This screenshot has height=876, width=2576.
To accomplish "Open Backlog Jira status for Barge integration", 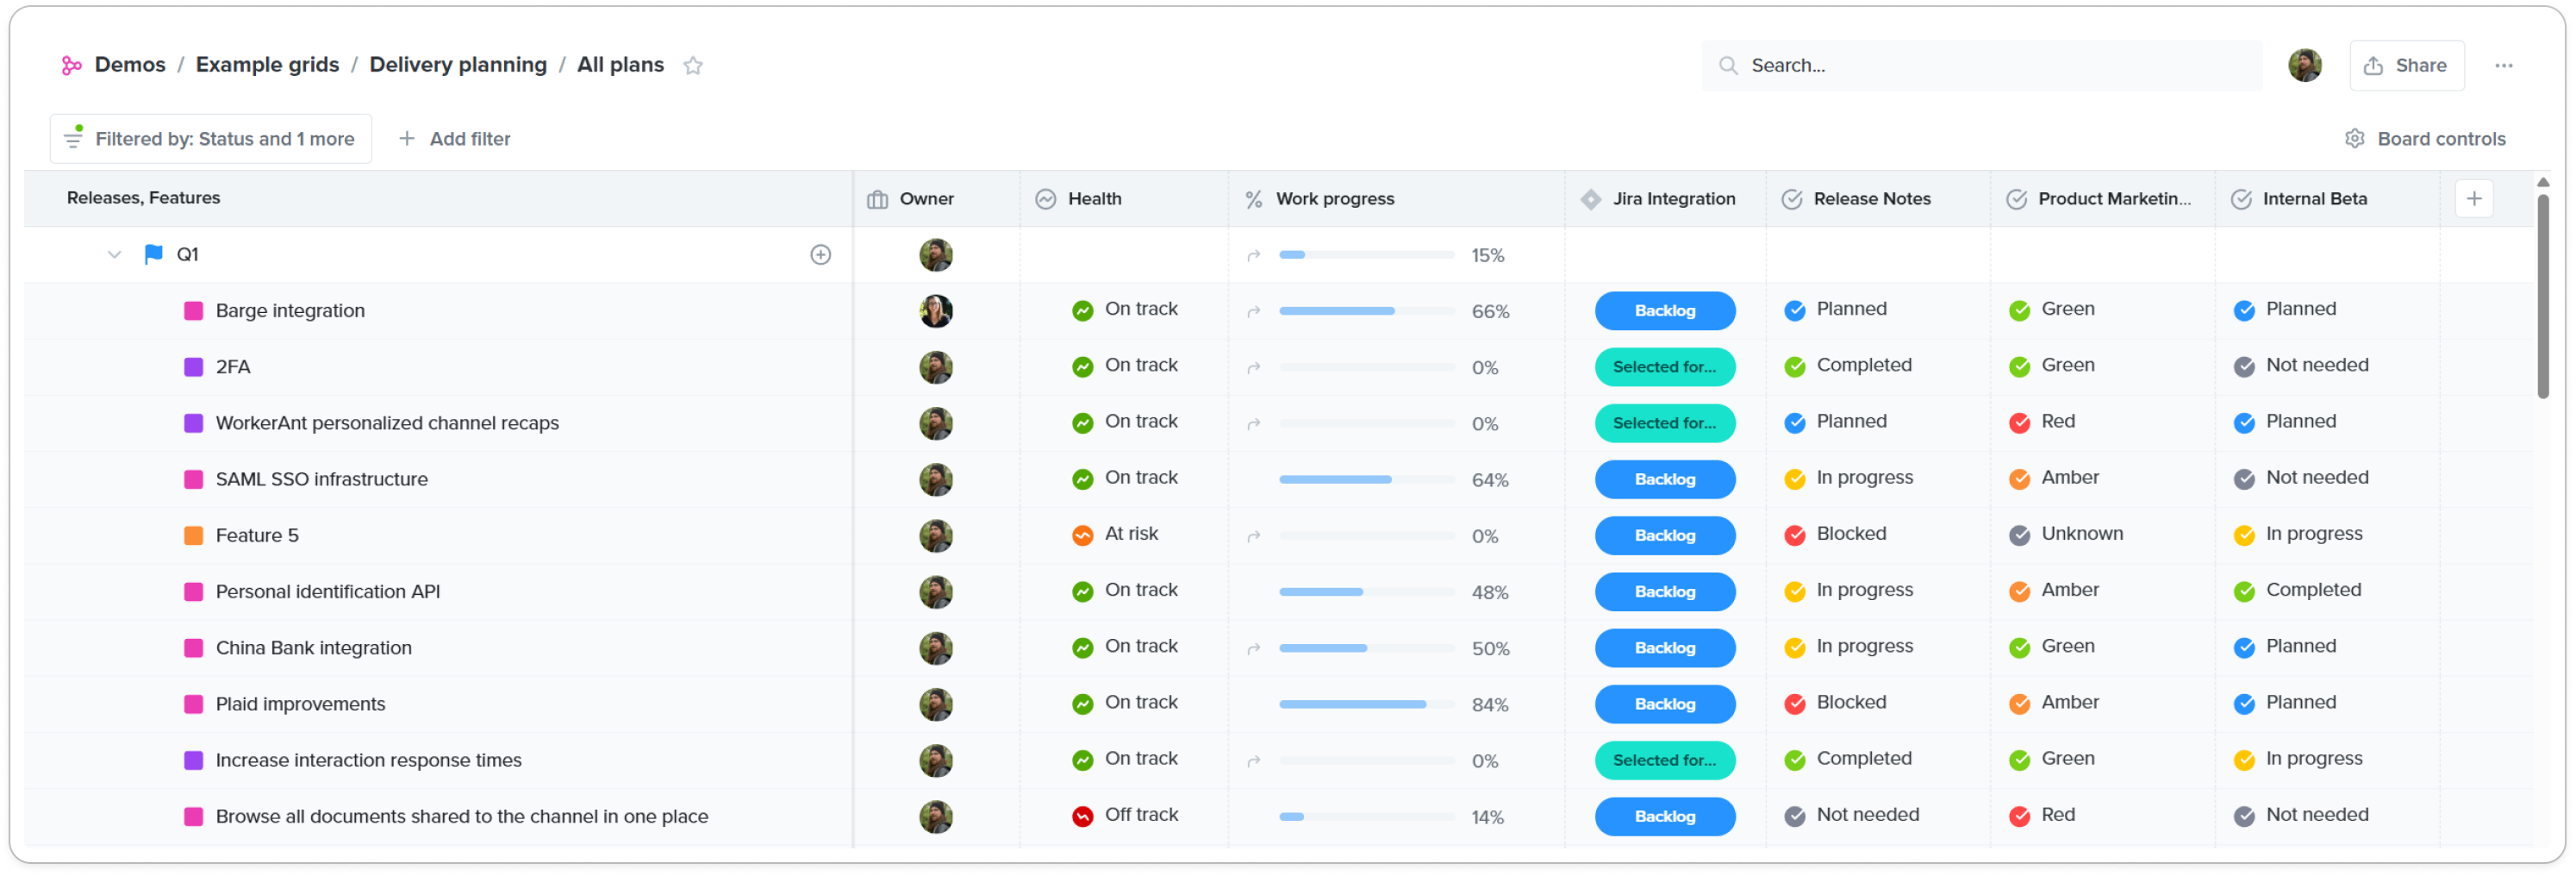I will [x=1664, y=310].
